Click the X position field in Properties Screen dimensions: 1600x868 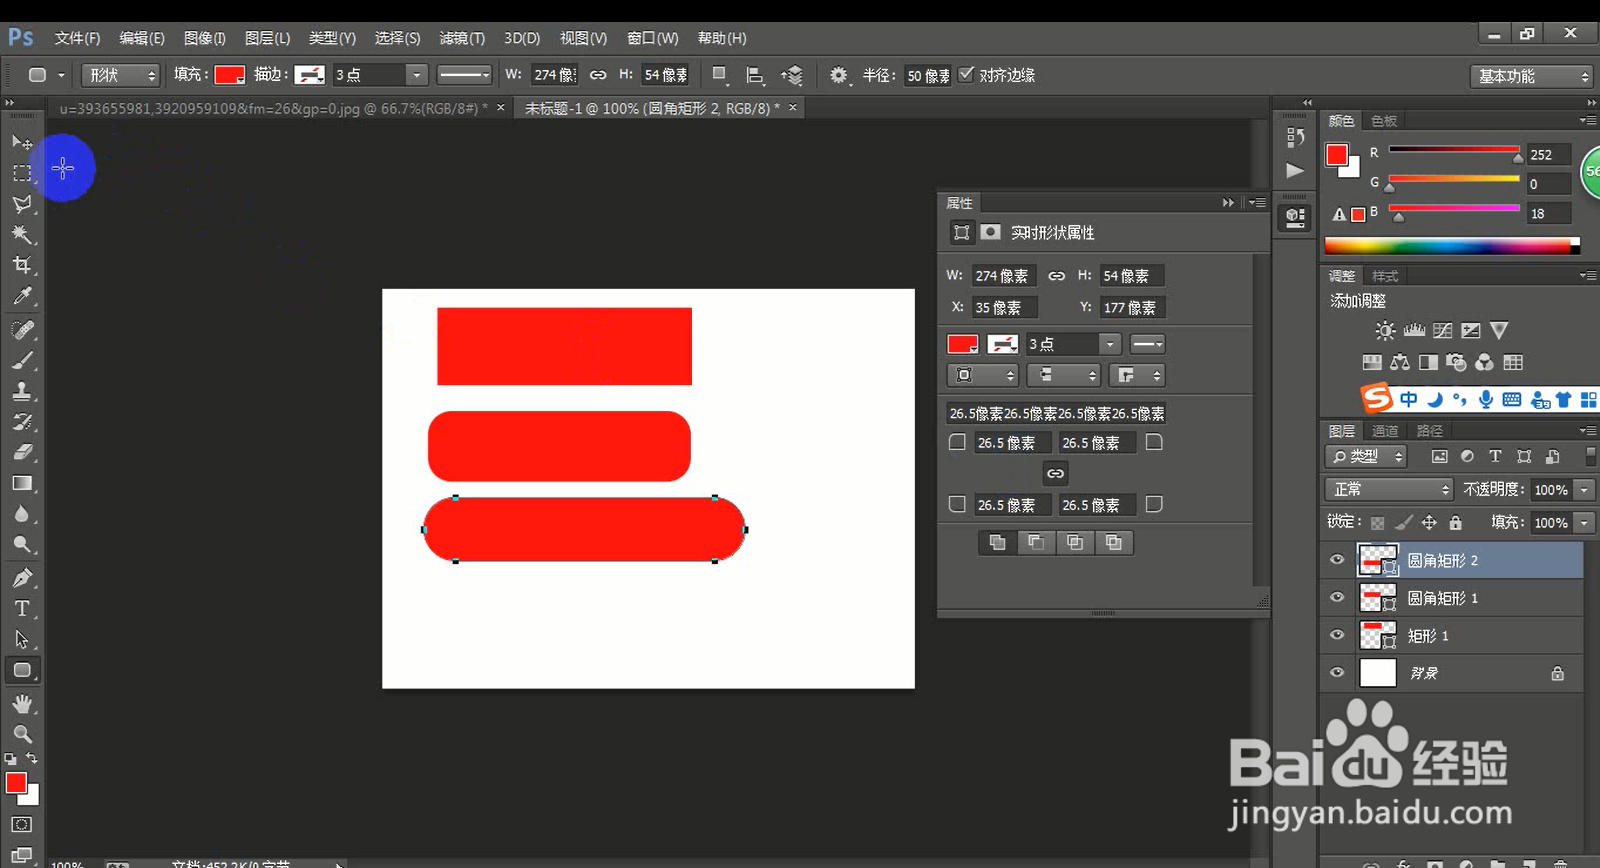pyautogui.click(x=1004, y=308)
